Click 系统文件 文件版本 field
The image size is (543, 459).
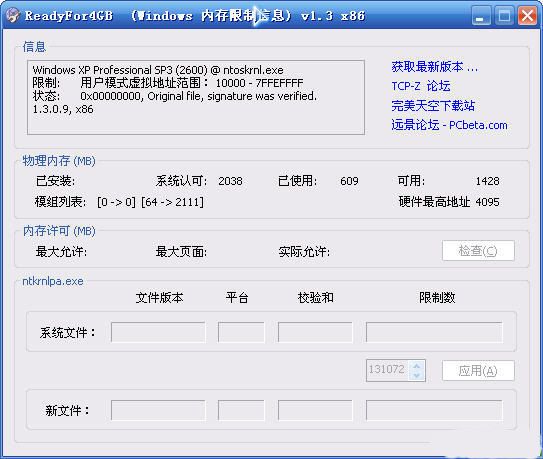pyautogui.click(x=158, y=332)
